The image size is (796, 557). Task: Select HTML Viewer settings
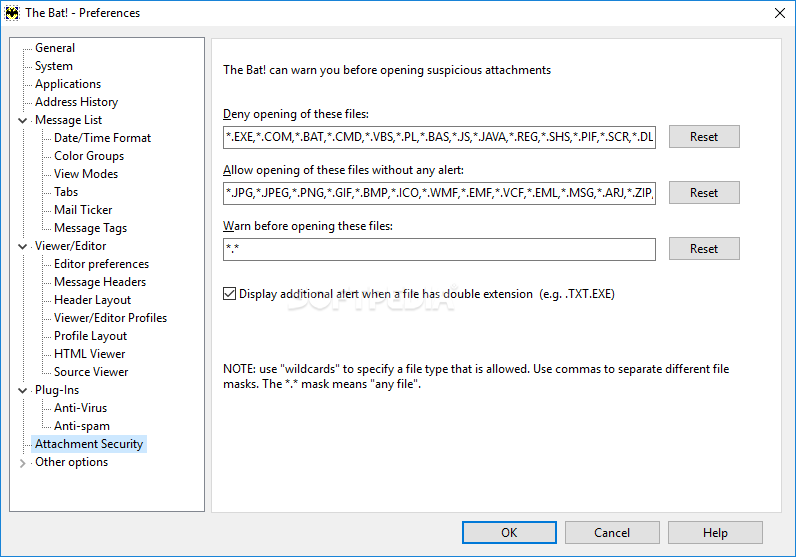[89, 354]
